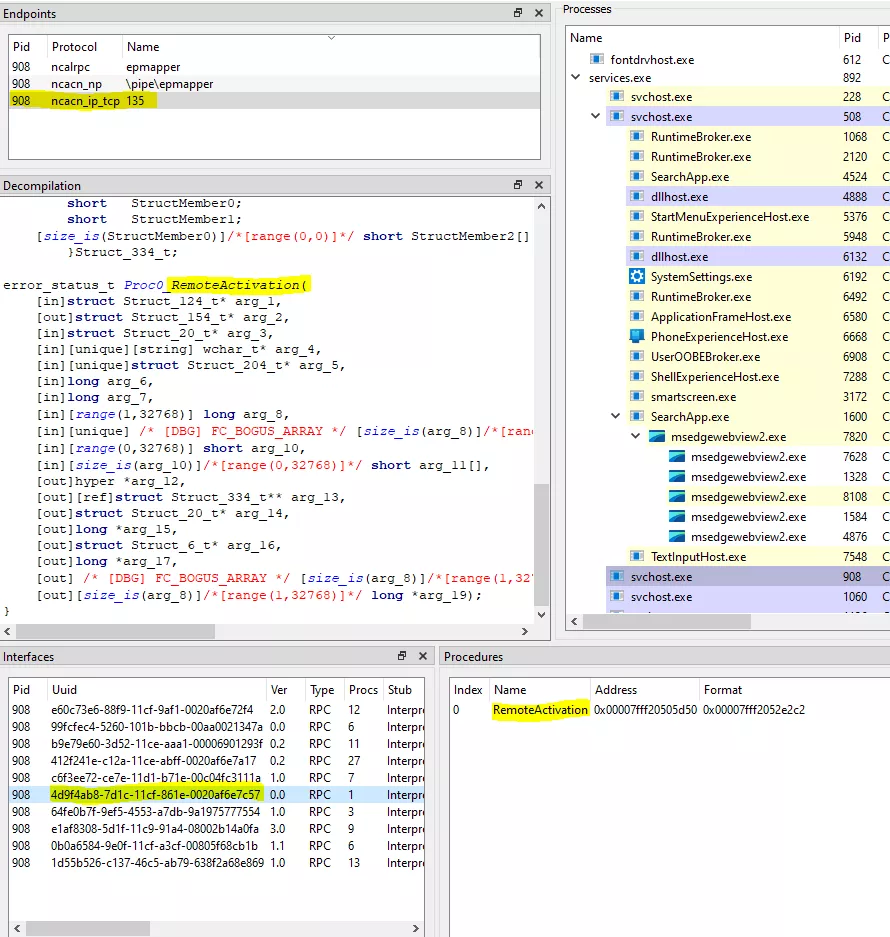This screenshot has height=937, width=890.
Task: Click the TextInputHost.exe process icon
Action: point(637,556)
